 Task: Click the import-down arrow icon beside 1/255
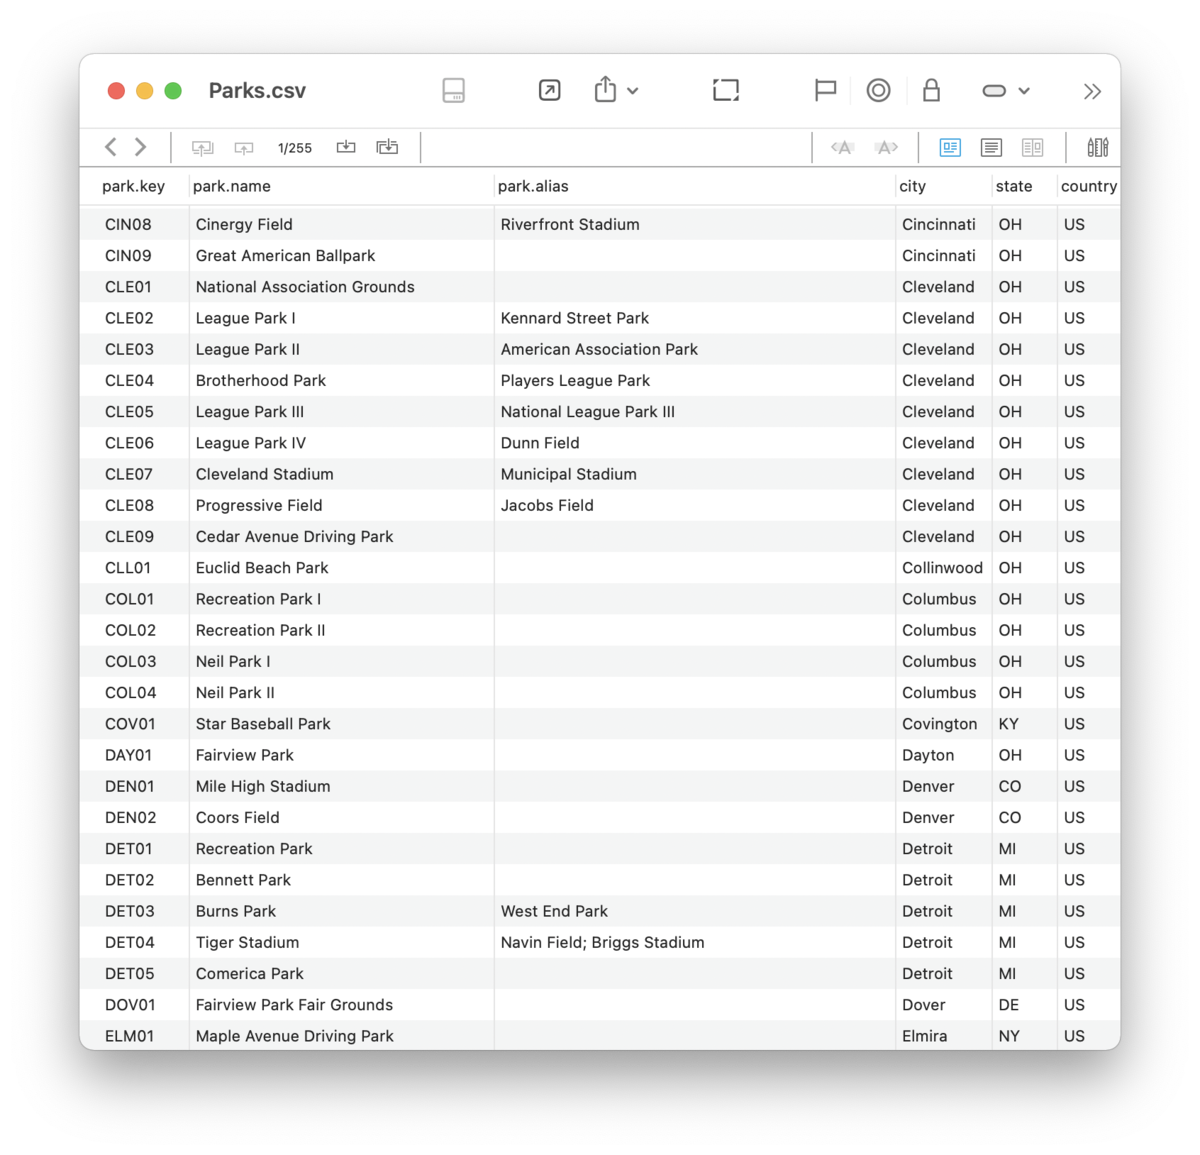[x=346, y=147]
